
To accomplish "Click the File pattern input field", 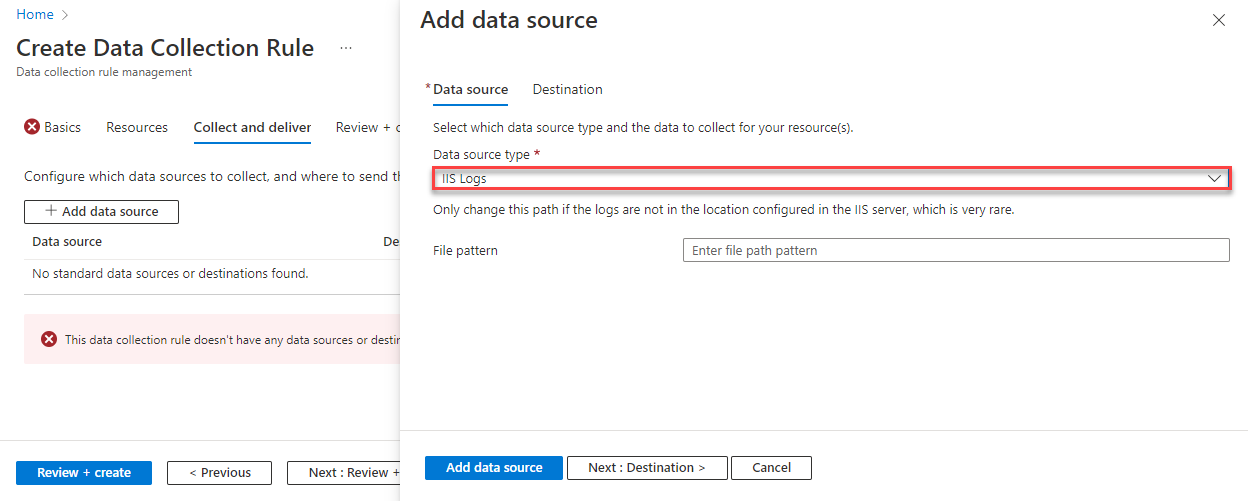I will coord(955,250).
